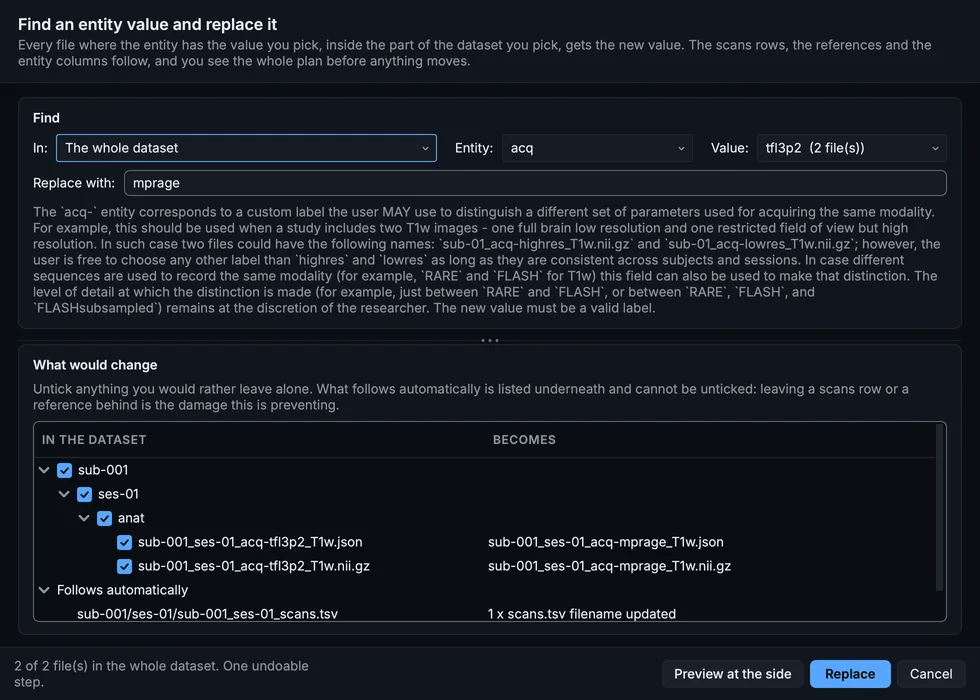Click the 'IN THE DATASET' column header
980x700 pixels.
(94, 439)
